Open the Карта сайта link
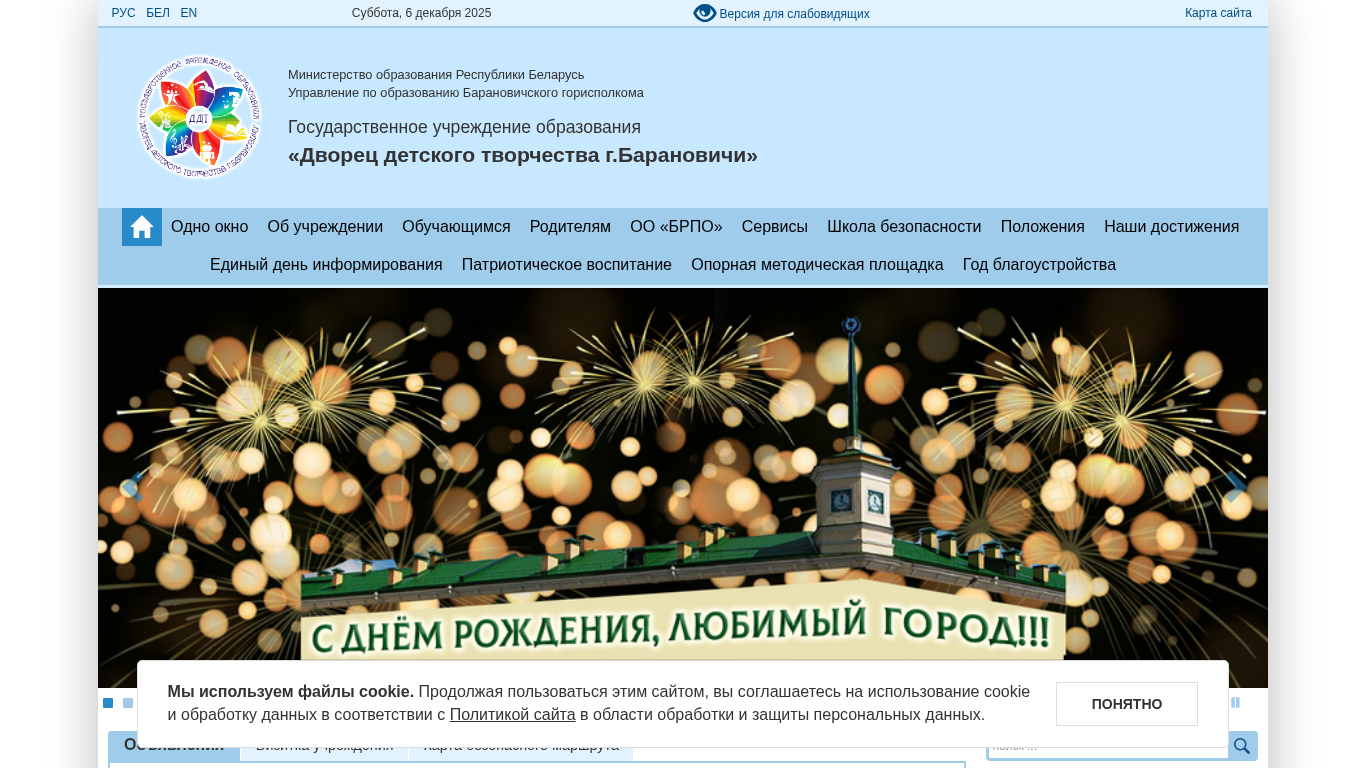The height and width of the screenshot is (768, 1366). tap(1218, 13)
